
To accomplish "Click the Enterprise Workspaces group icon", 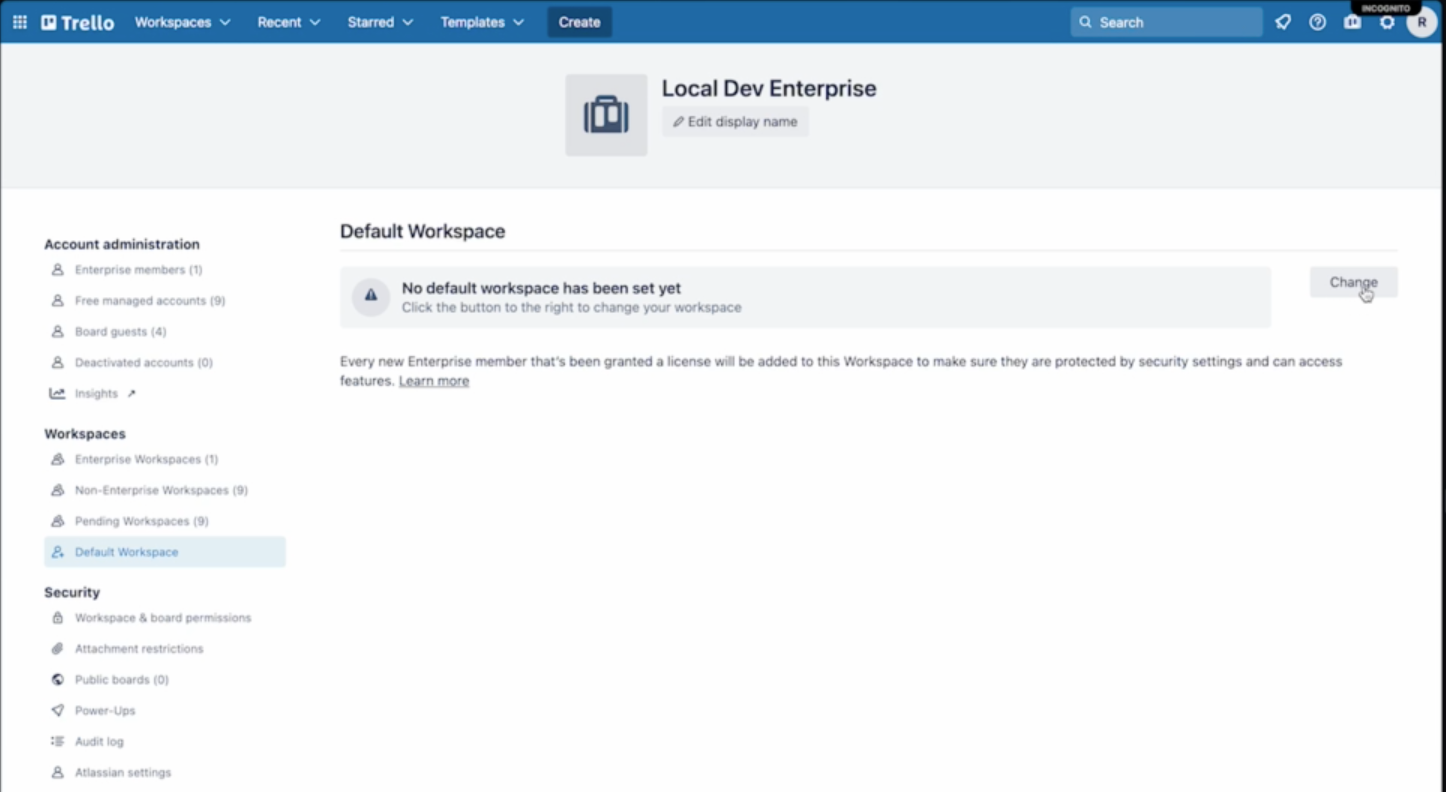I will click(58, 460).
